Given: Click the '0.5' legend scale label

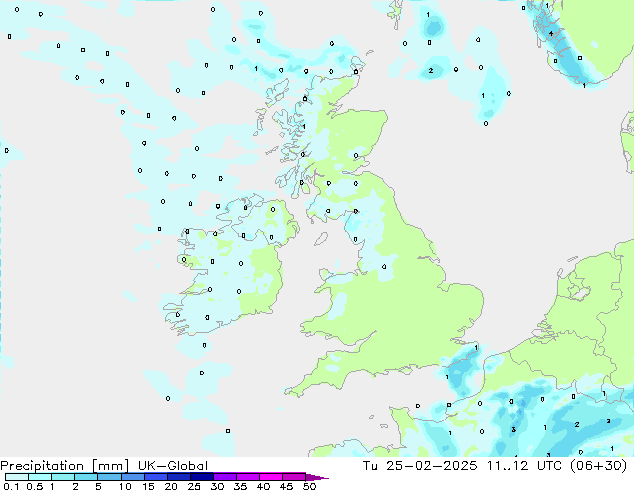Looking at the screenshot, I should tap(35, 486).
